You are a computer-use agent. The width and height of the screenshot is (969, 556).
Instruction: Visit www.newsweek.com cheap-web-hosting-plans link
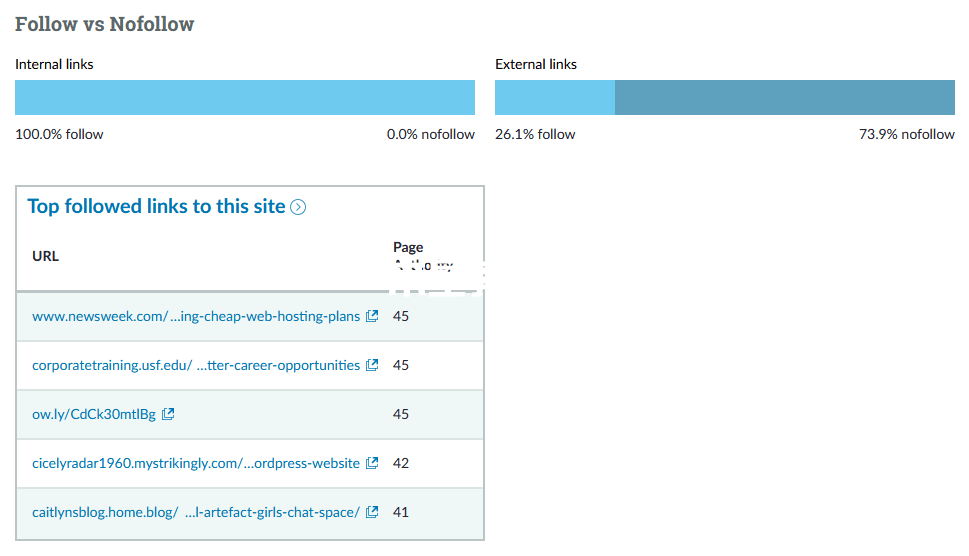tap(196, 316)
